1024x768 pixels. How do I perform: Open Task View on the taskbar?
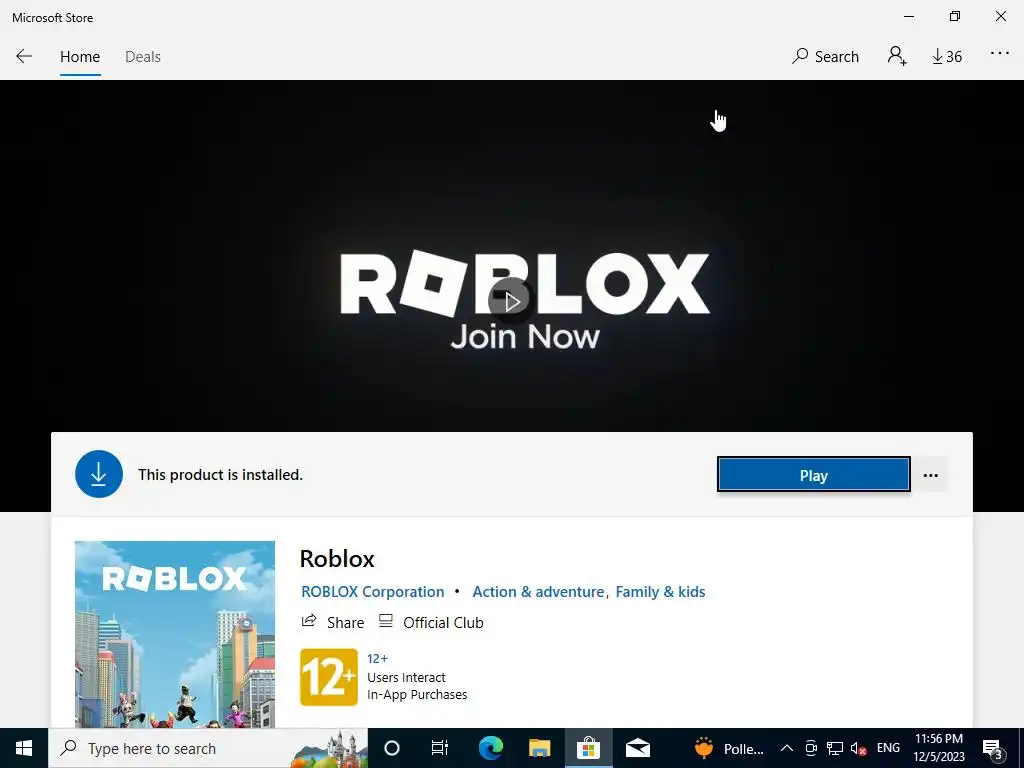[x=440, y=748]
